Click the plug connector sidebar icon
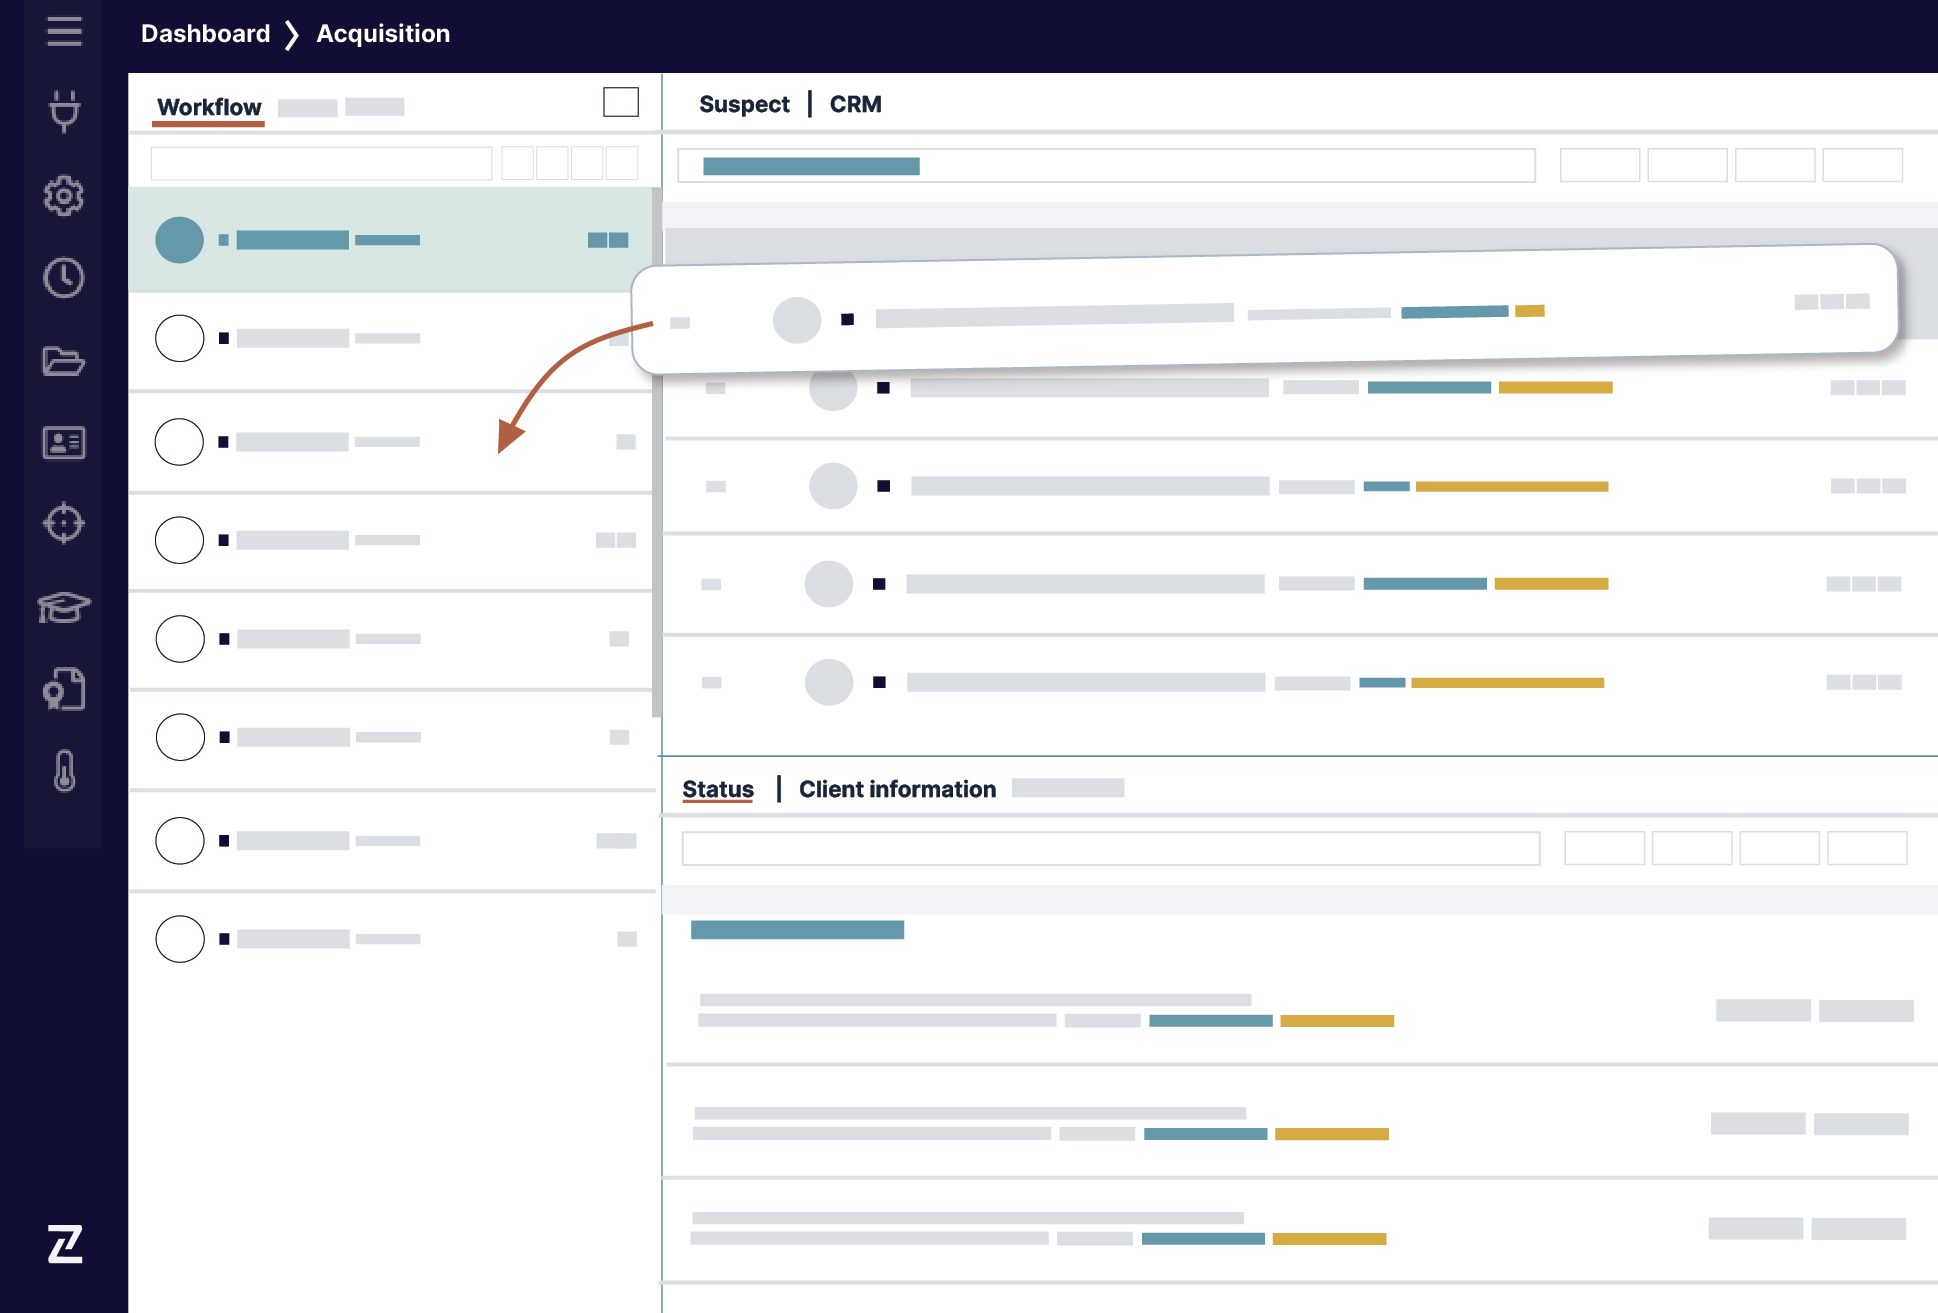Viewport: 1938px width, 1313px height. pos(64,111)
